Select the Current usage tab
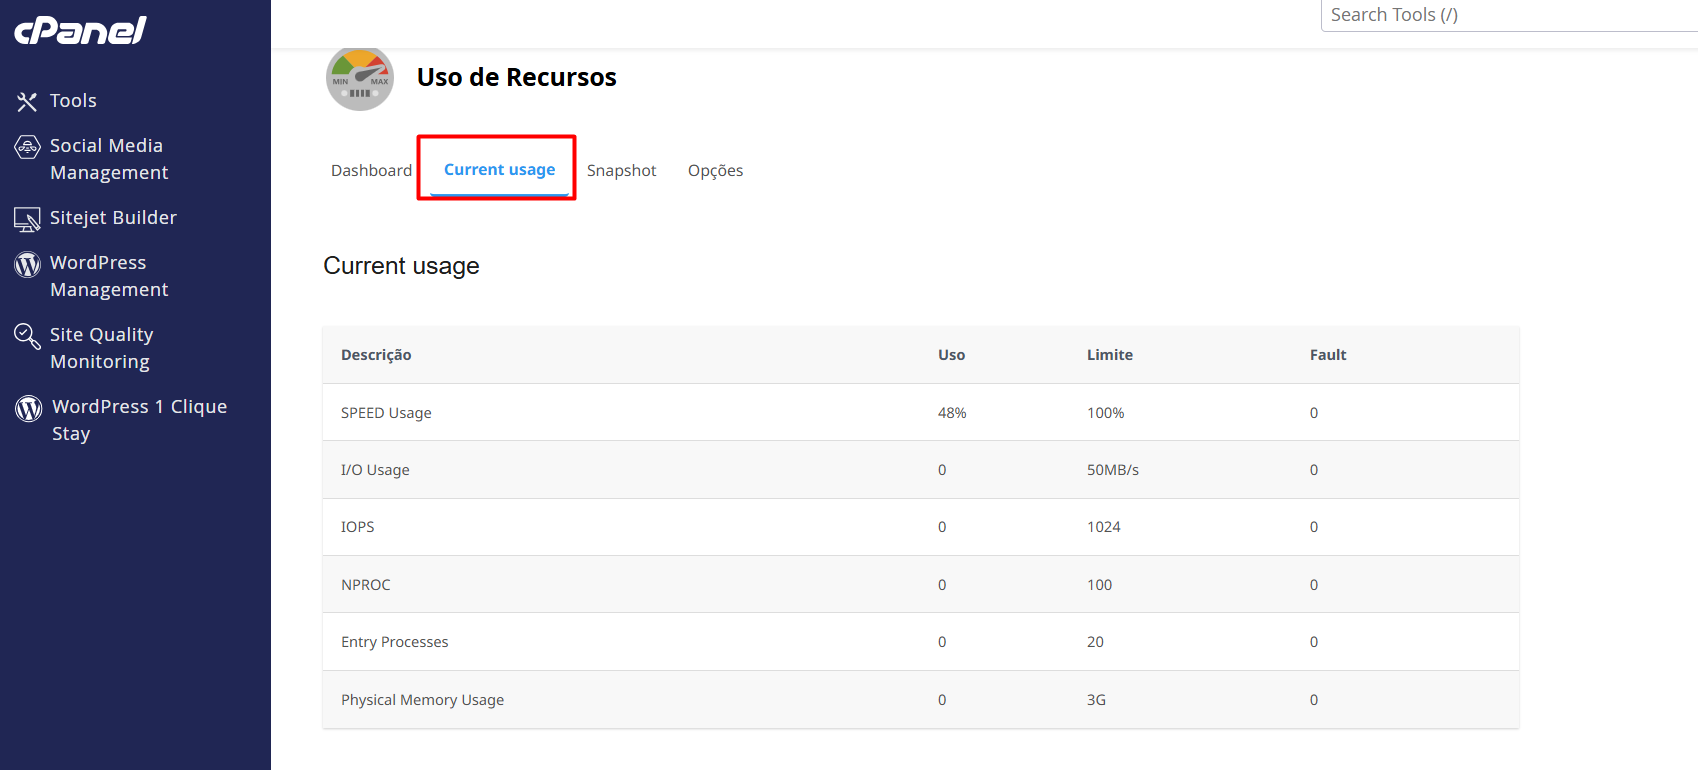This screenshot has height=770, width=1698. [x=499, y=170]
